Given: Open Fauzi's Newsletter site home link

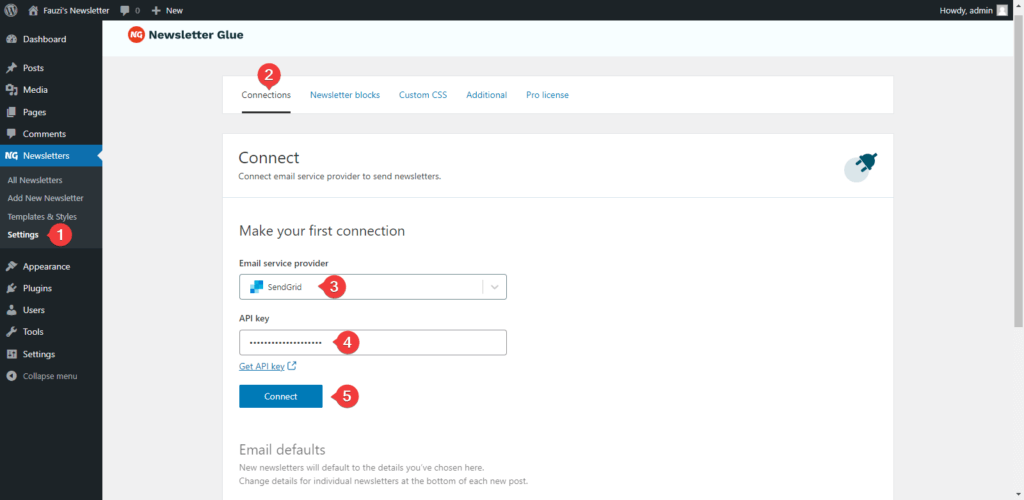Looking at the screenshot, I should 69,10.
